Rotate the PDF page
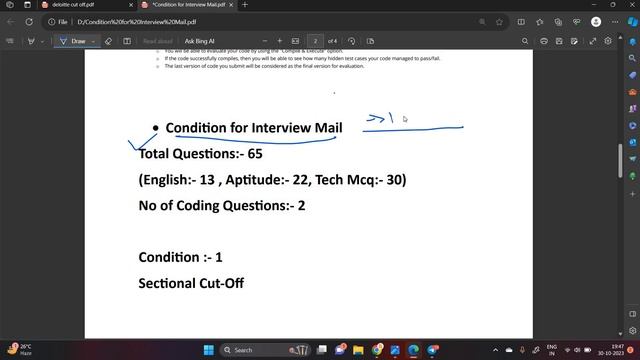The width and height of the screenshot is (640, 360). coord(351,41)
